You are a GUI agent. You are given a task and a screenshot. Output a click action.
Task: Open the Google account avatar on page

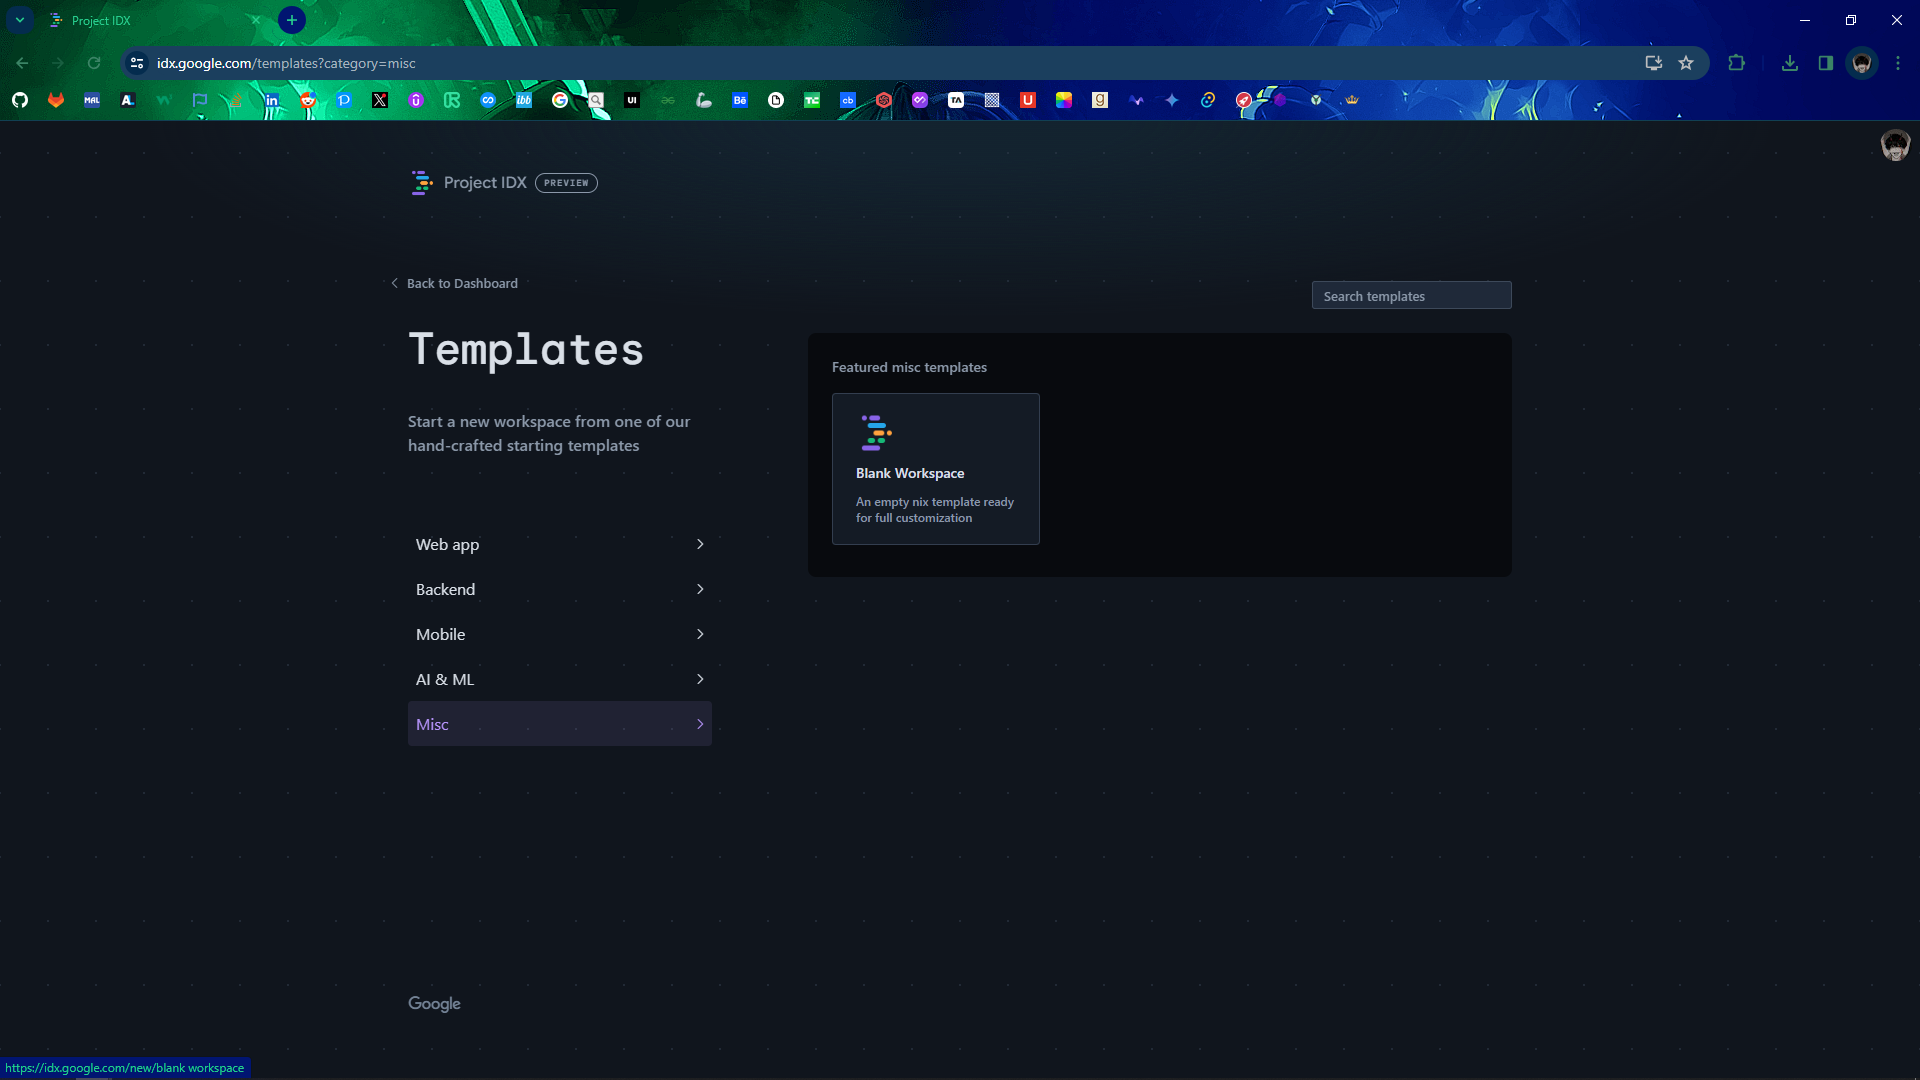[1895, 146]
